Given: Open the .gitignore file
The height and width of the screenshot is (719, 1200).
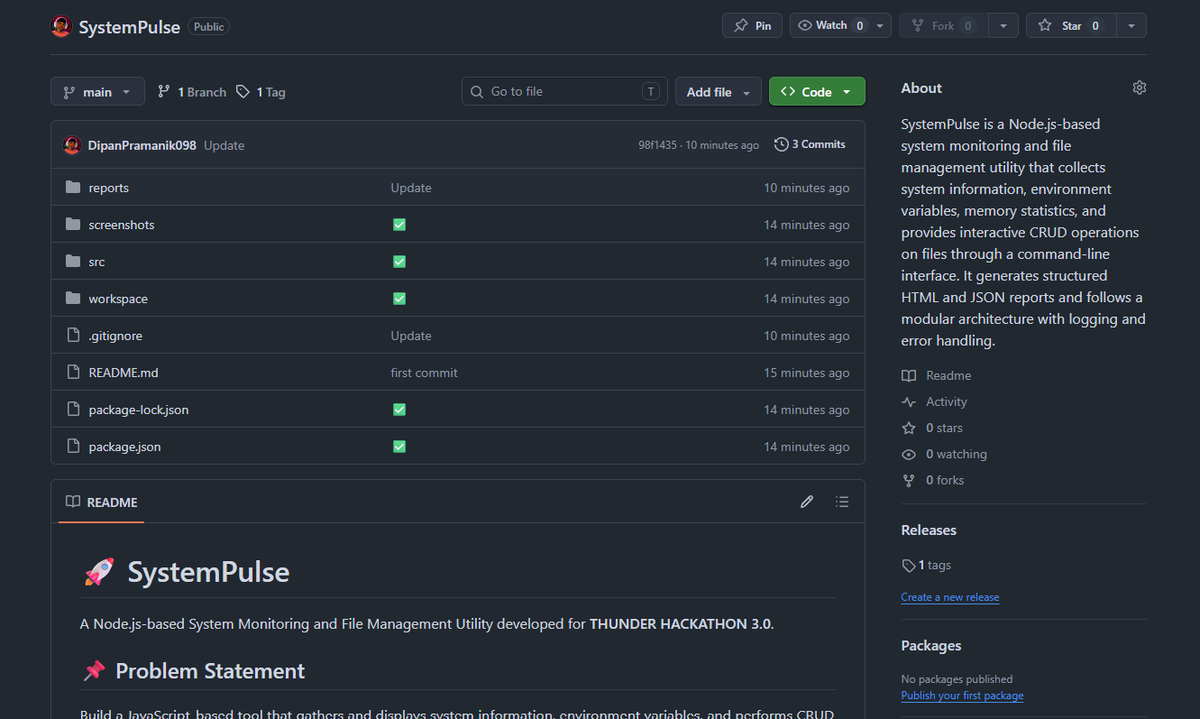Looking at the screenshot, I should [x=116, y=336].
